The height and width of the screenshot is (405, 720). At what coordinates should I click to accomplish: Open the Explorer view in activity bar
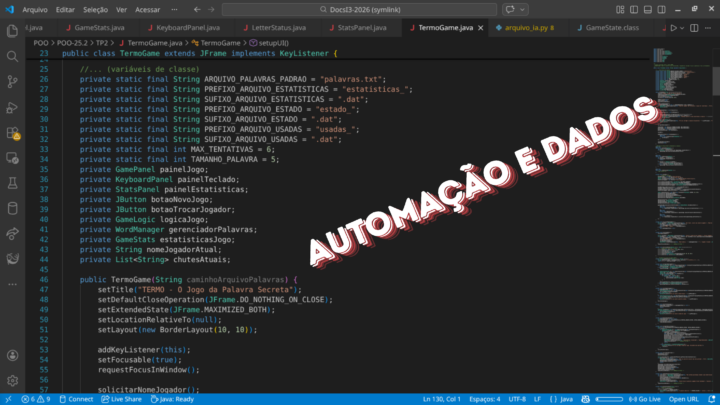click(x=12, y=30)
